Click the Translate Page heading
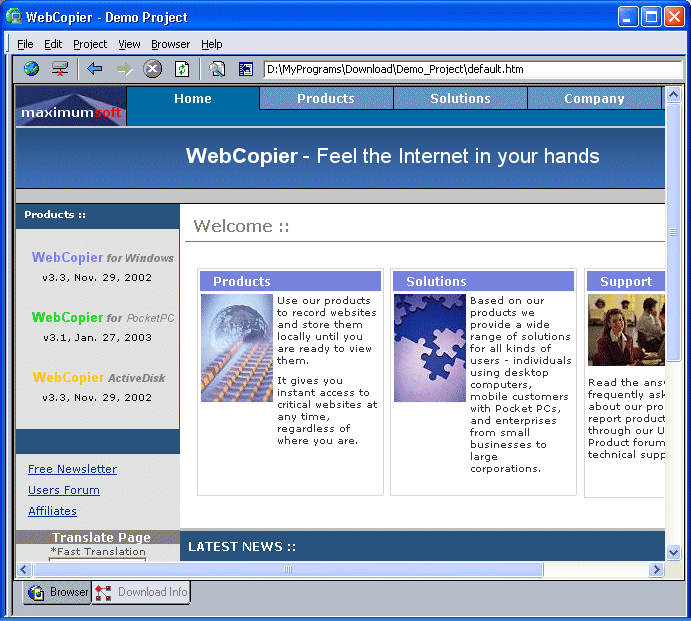Viewport: 691px width, 621px height. tap(101, 537)
